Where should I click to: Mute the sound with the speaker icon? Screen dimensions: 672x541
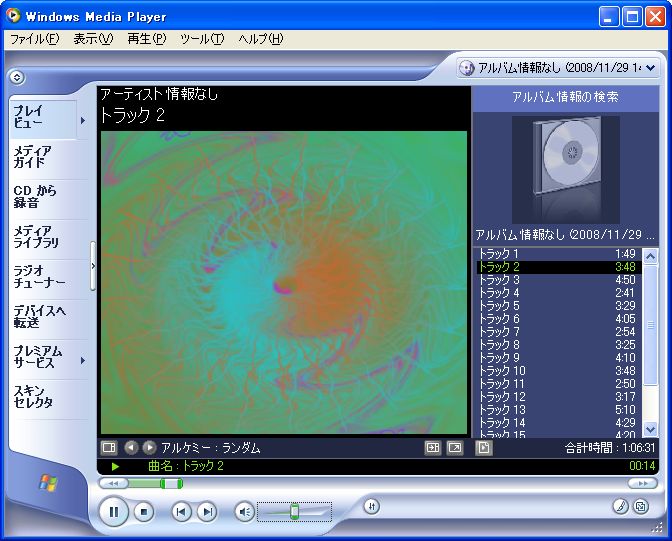point(245,512)
